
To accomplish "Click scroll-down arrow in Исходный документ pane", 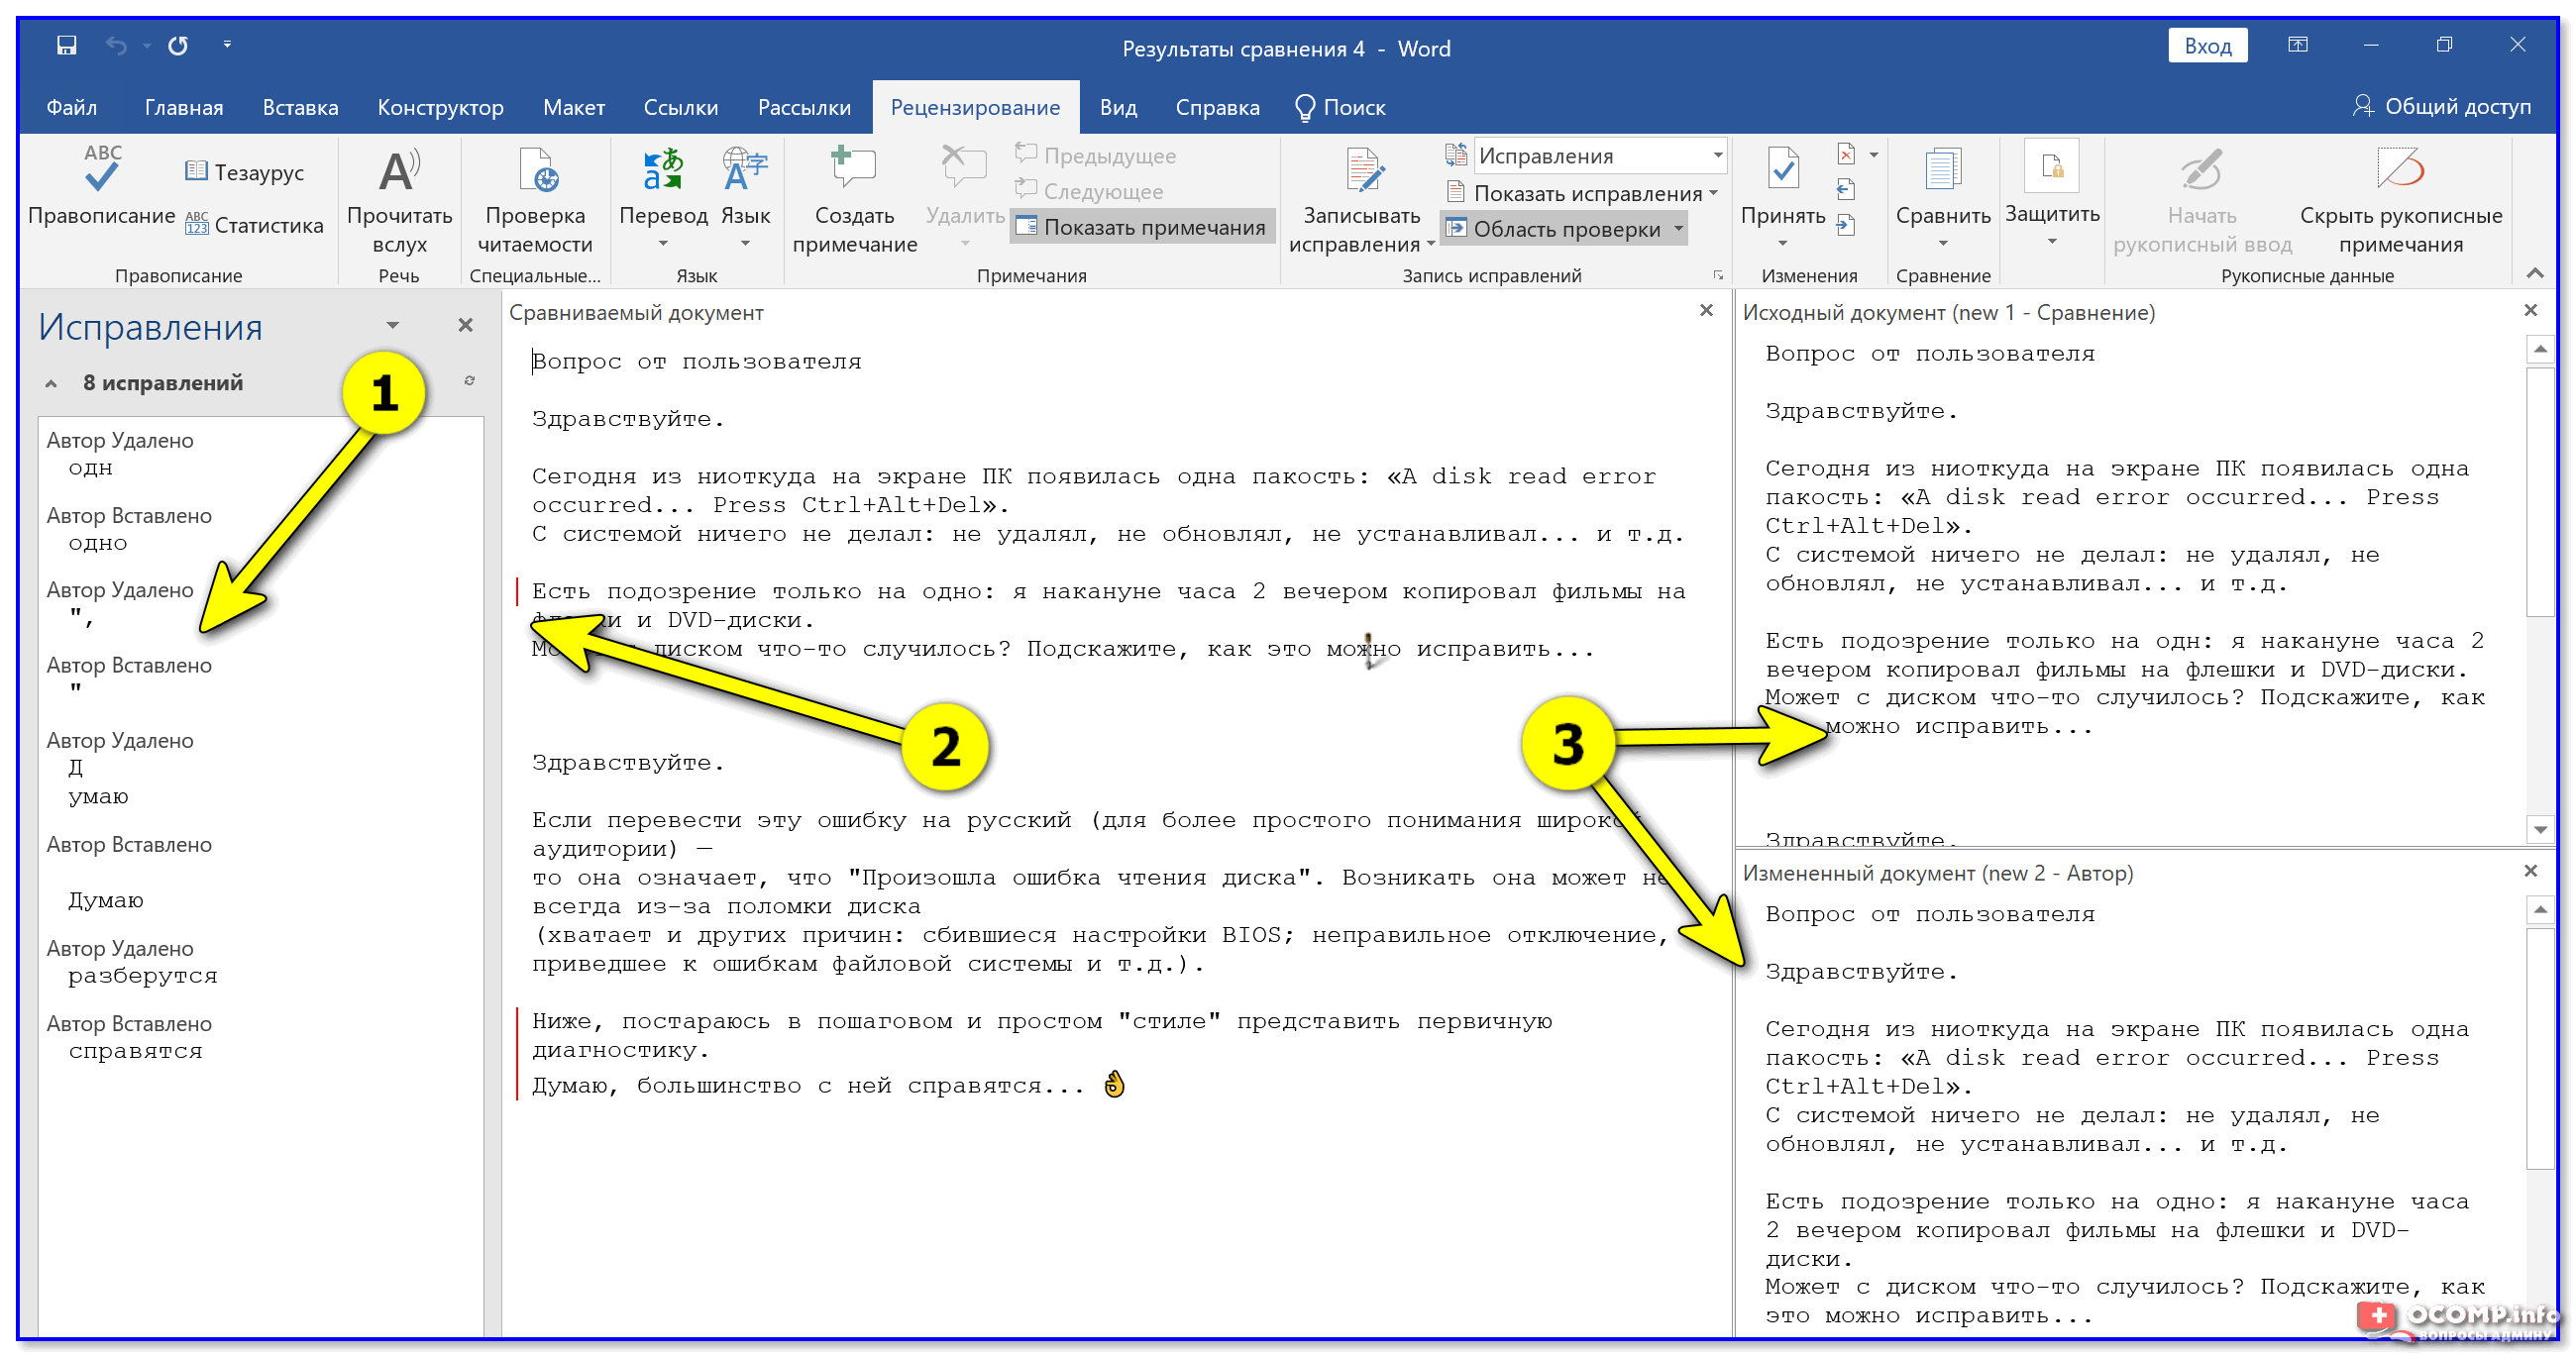I will pyautogui.click(x=2540, y=830).
